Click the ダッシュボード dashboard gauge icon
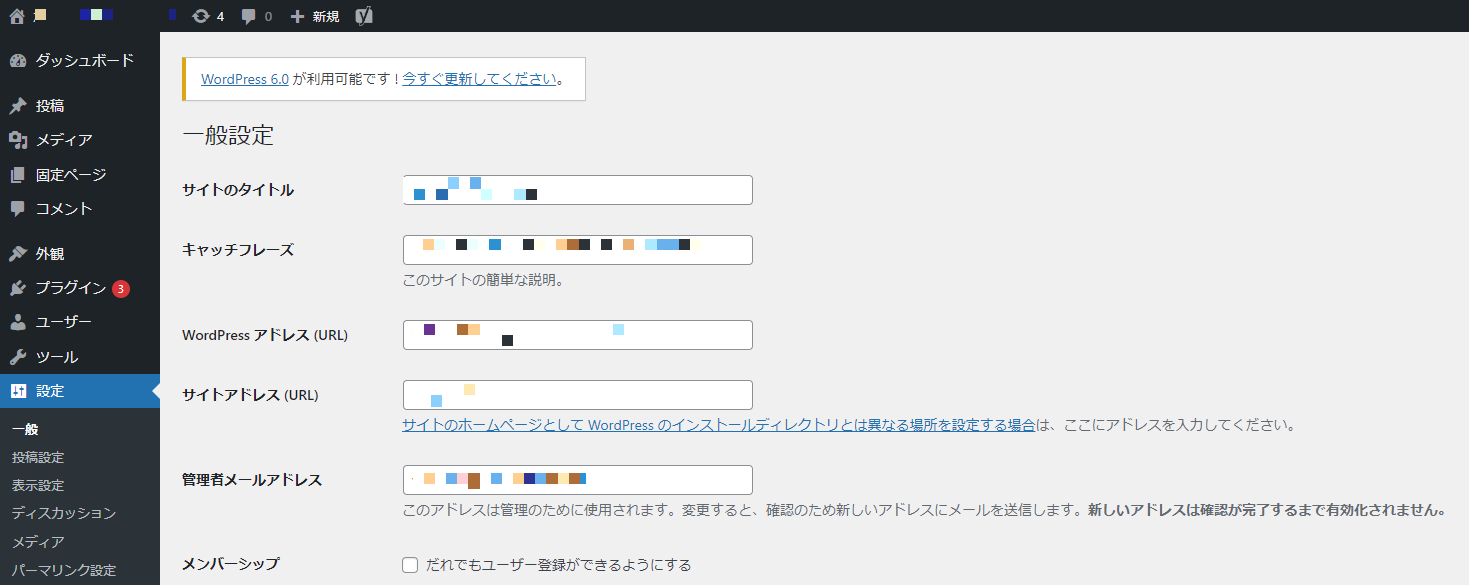 click(18, 61)
